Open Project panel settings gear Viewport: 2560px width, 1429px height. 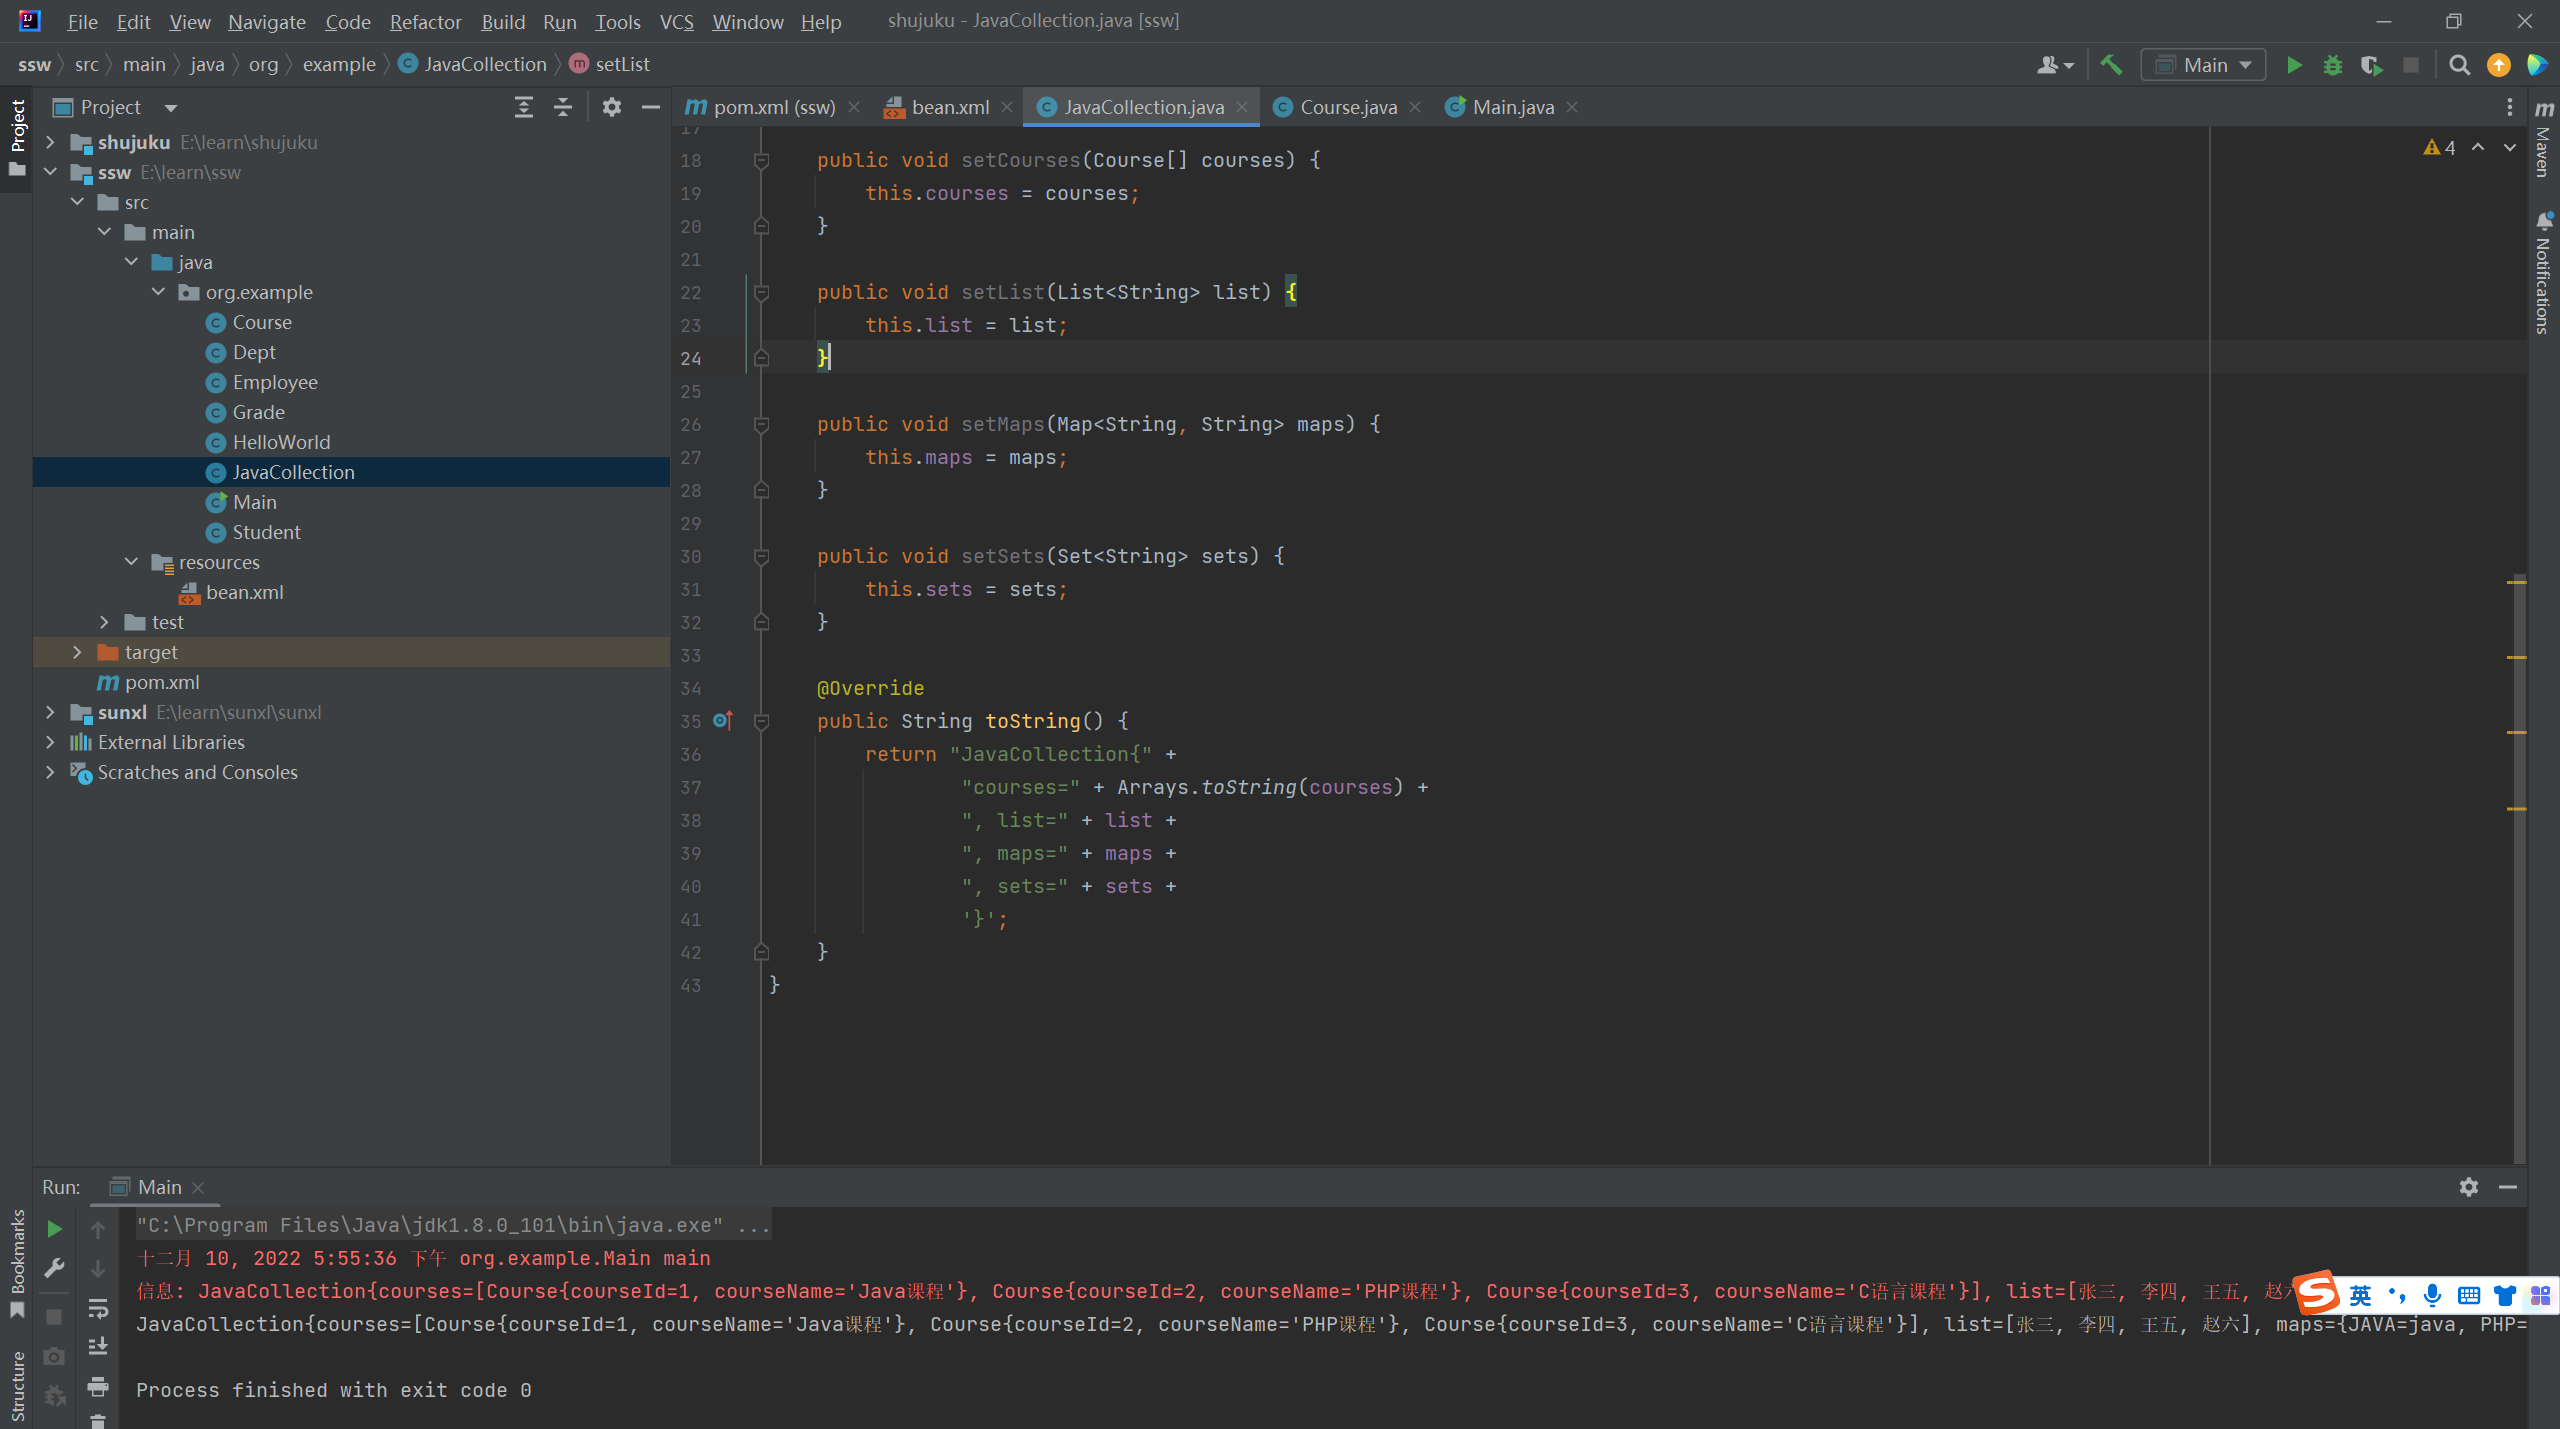[611, 107]
